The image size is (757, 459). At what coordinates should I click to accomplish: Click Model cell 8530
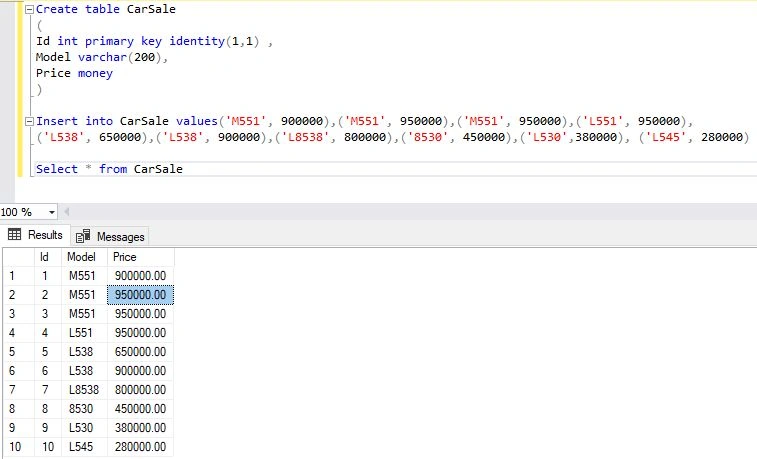(x=84, y=408)
